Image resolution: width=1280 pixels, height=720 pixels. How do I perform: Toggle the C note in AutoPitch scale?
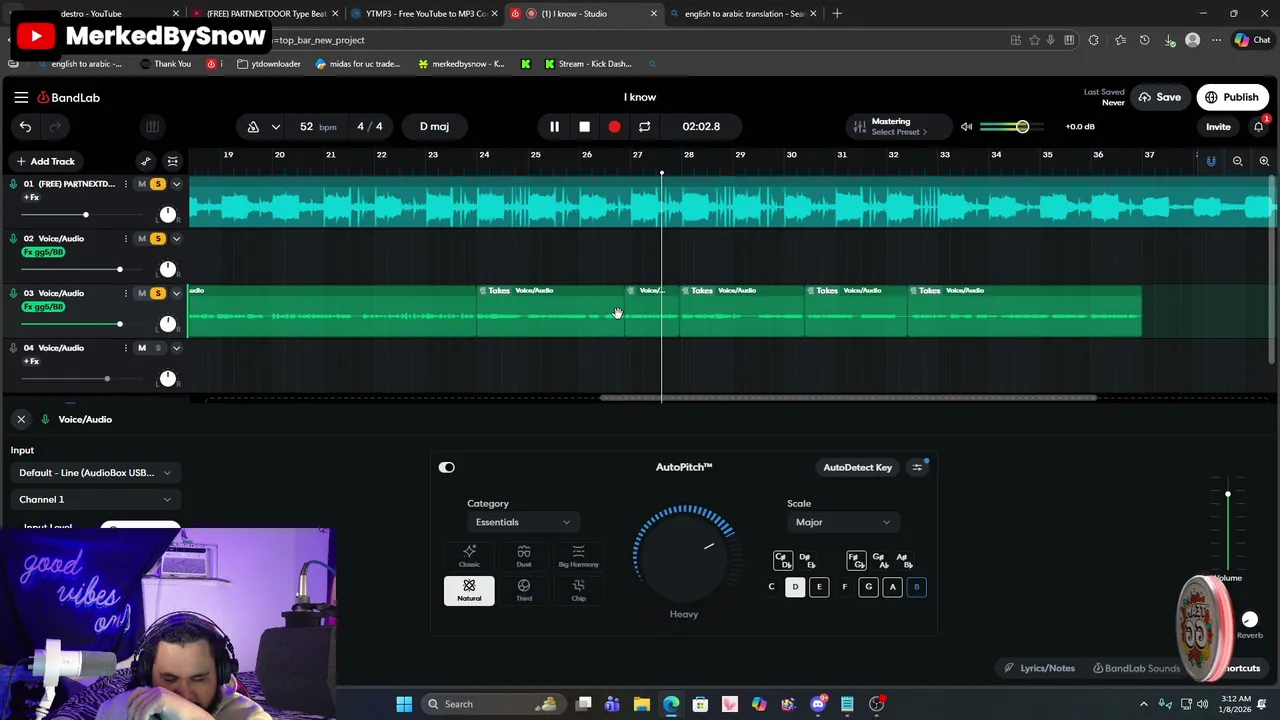(x=771, y=587)
